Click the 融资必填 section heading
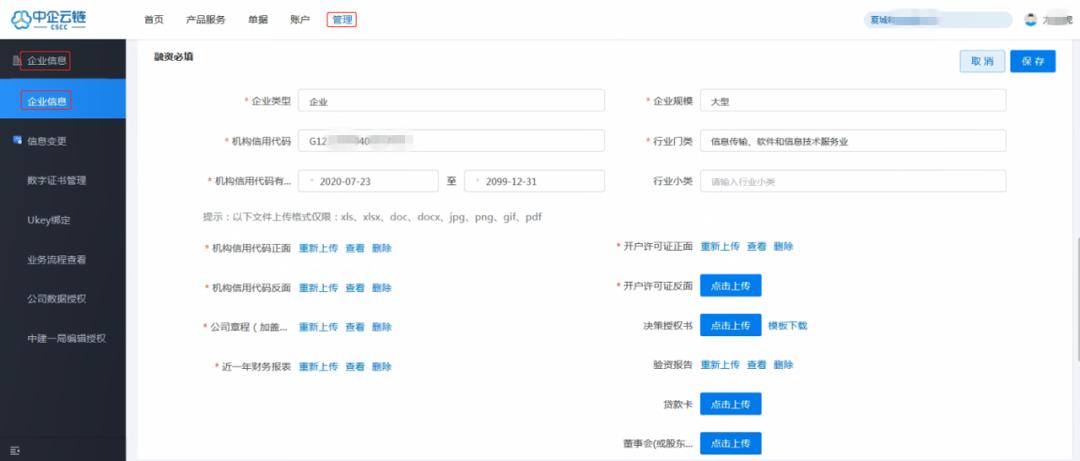 tap(174, 57)
